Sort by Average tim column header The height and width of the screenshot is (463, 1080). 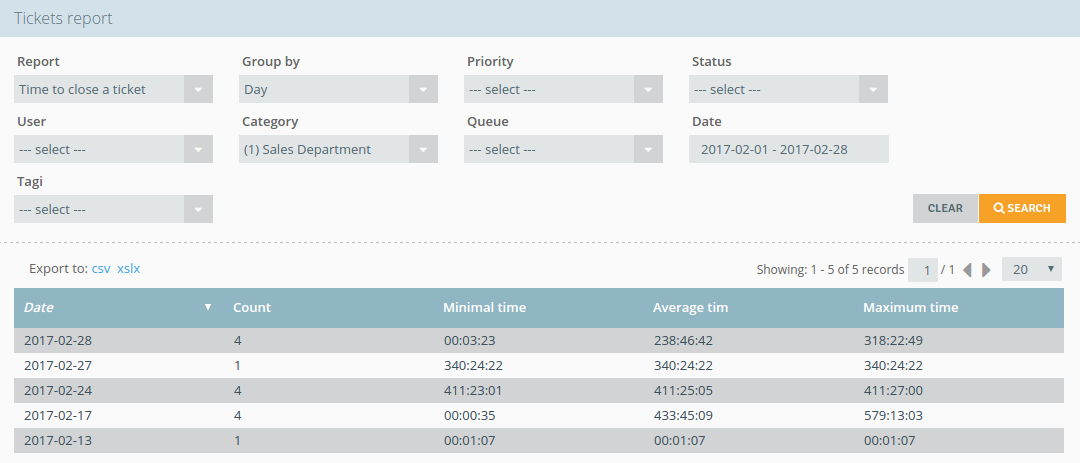(690, 308)
